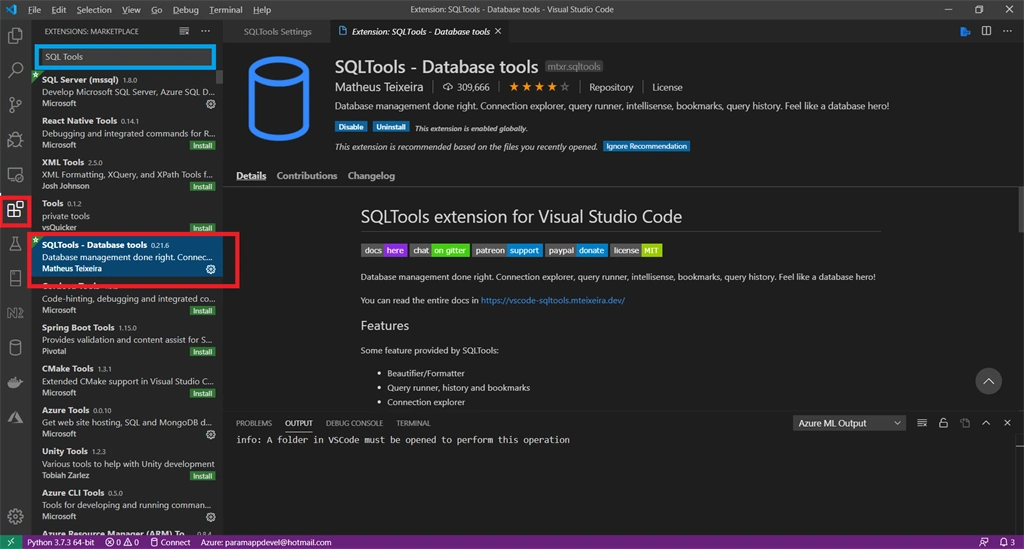Viewport: 1024px width, 549px height.
Task: Close the output panel
Action: pyautogui.click(x=1007, y=423)
